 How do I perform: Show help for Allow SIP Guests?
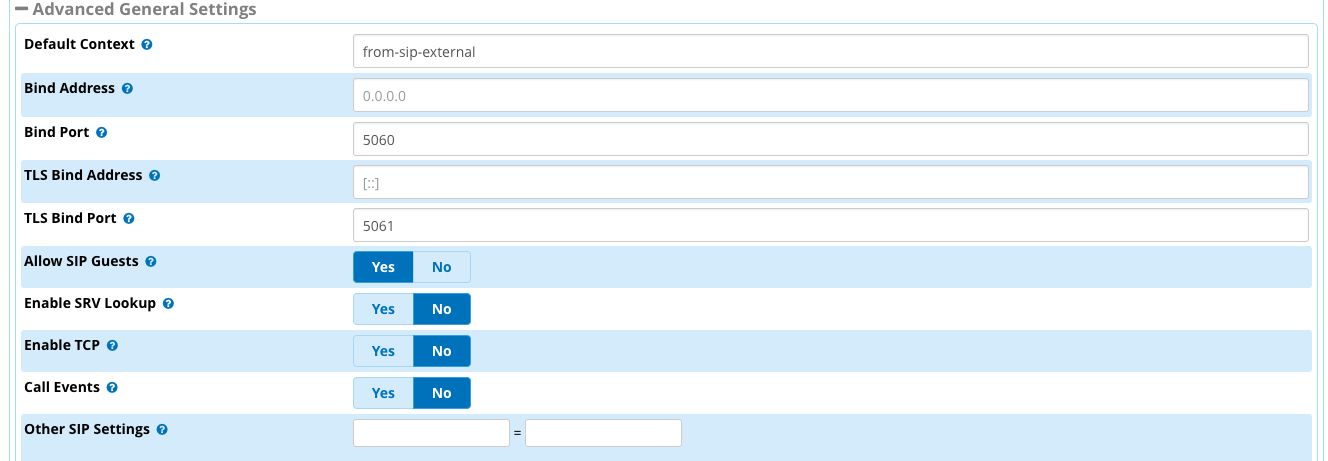click(150, 261)
